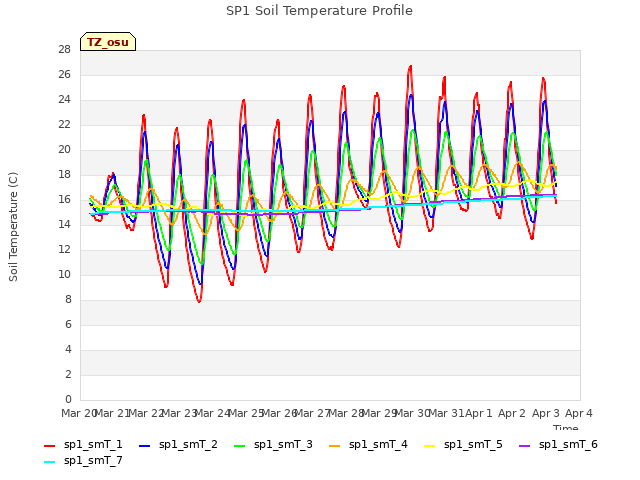
Task: Click the 28 y-axis tick label
Action: click(x=64, y=49)
